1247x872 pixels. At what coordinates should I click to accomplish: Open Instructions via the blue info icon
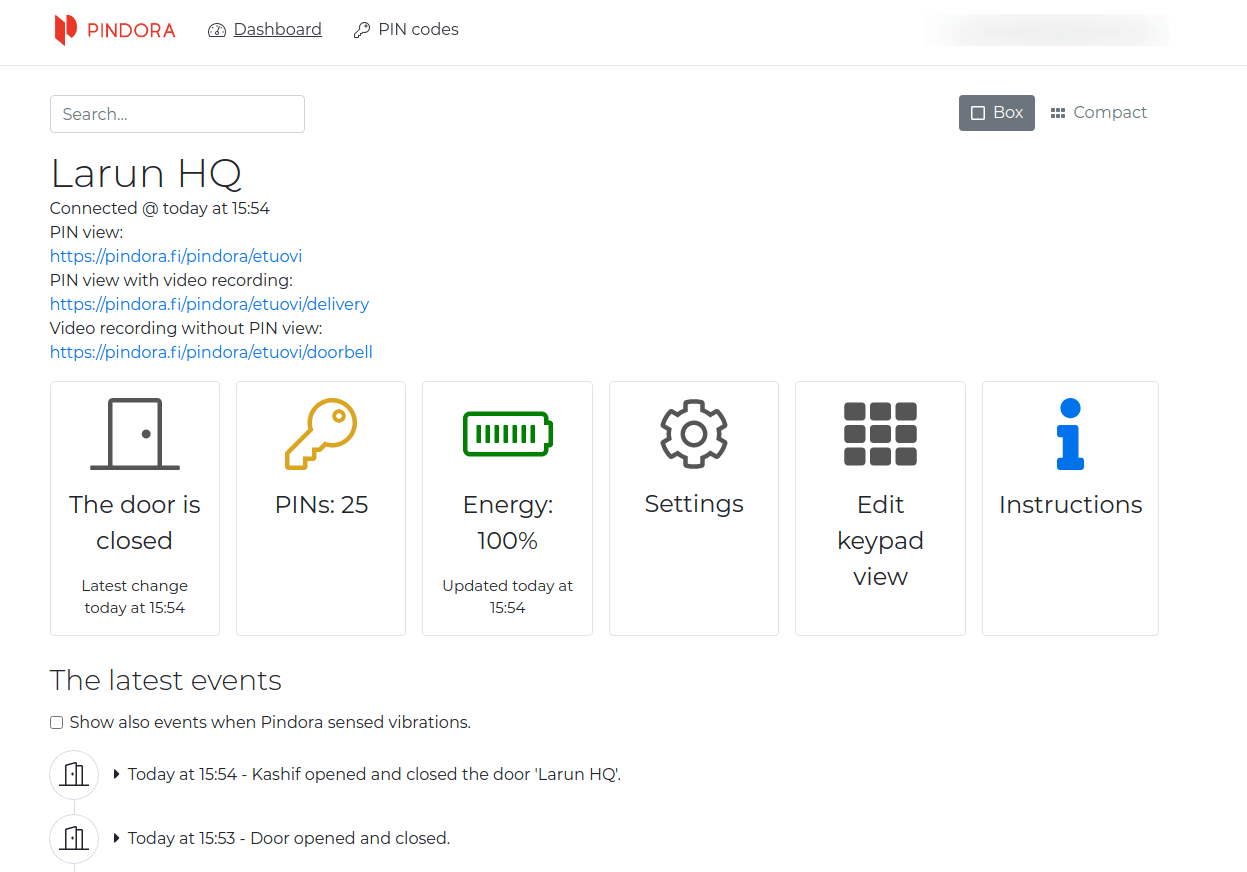(1069, 433)
